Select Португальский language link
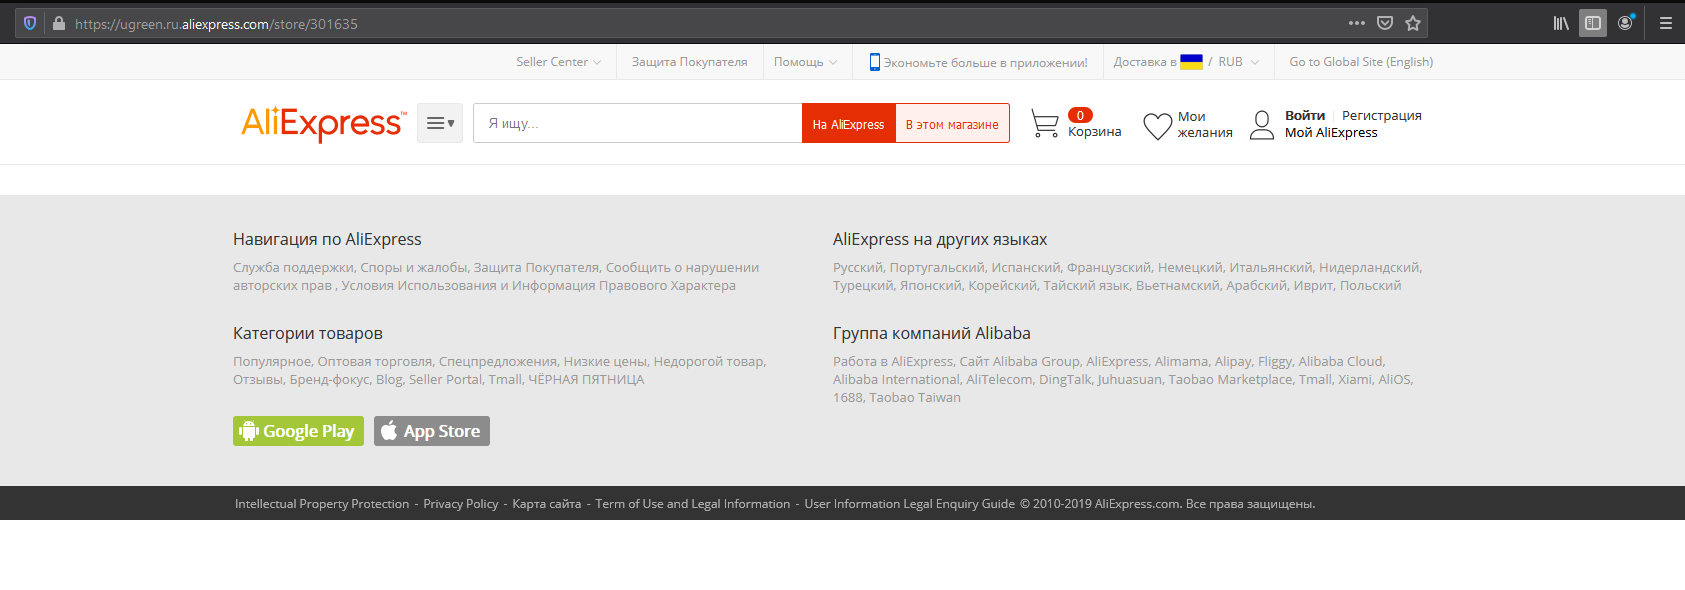Viewport: 1685px width, 590px height. pyautogui.click(x=937, y=268)
